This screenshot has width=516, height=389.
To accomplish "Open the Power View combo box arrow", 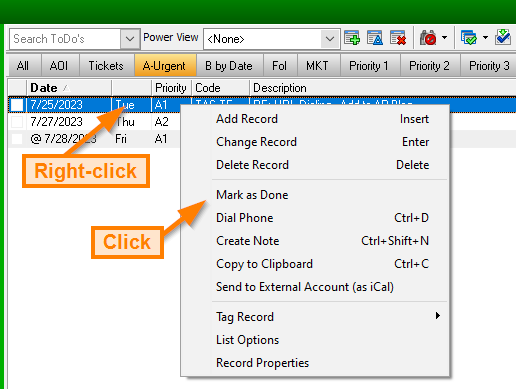I will (x=330, y=39).
